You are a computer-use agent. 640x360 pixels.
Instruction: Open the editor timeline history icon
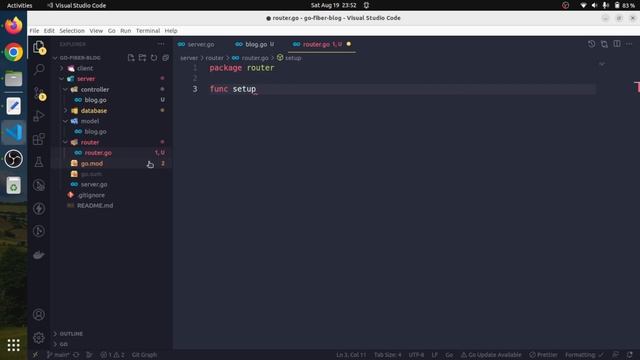(591, 44)
